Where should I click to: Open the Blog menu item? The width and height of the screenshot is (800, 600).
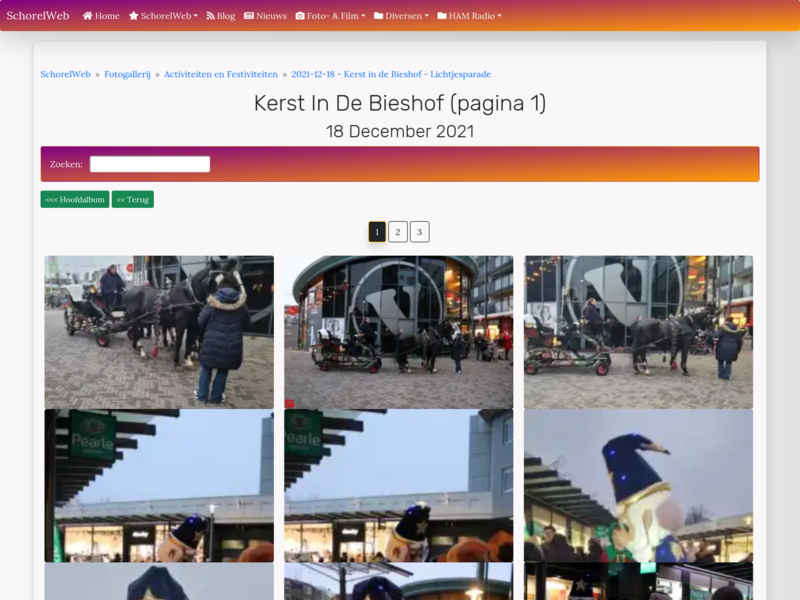click(220, 16)
